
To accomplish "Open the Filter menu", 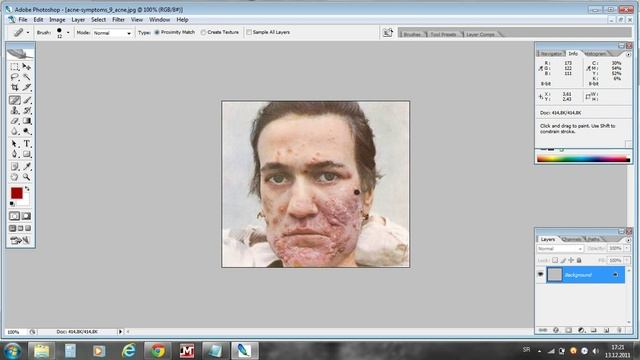I will click(x=118, y=20).
